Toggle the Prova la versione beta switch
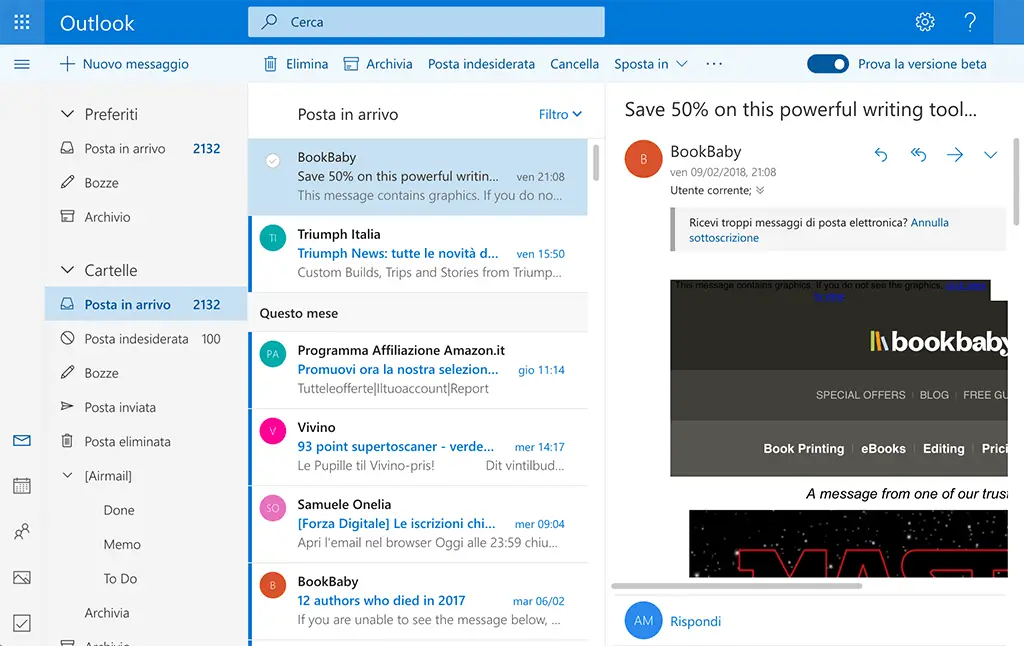Image resolution: width=1024 pixels, height=646 pixels. [x=827, y=64]
